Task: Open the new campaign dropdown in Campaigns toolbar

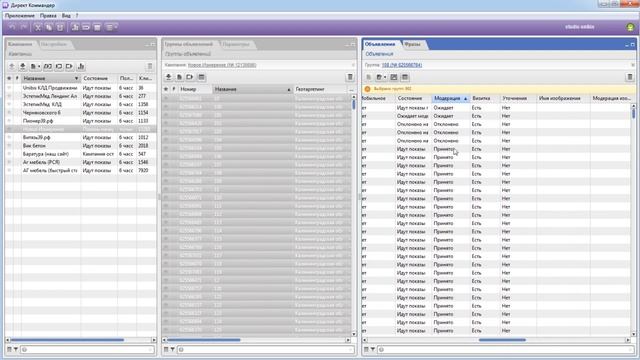Action: click(36, 66)
